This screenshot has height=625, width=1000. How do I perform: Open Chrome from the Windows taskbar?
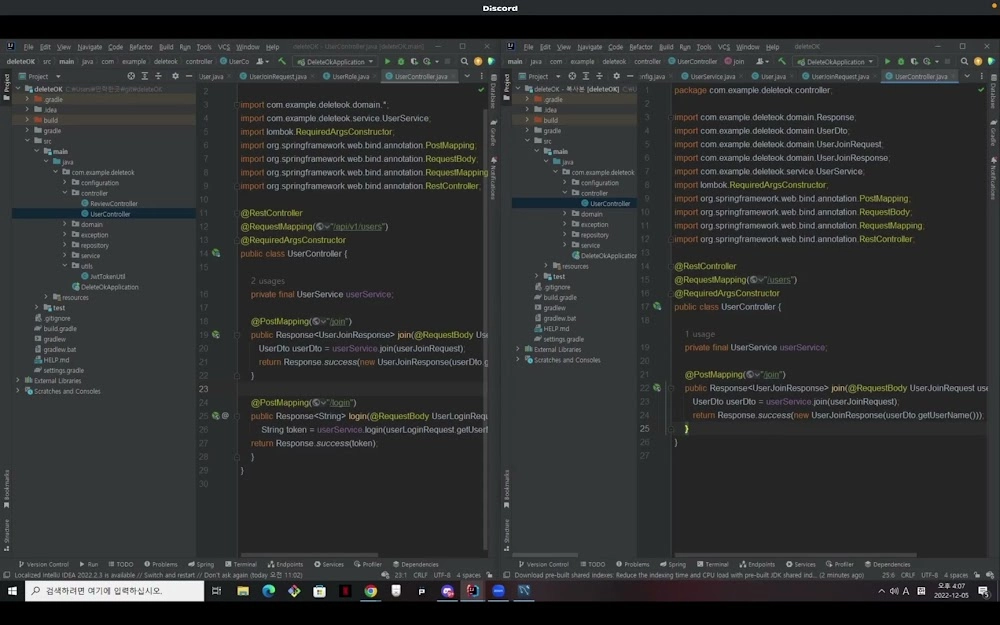370,591
